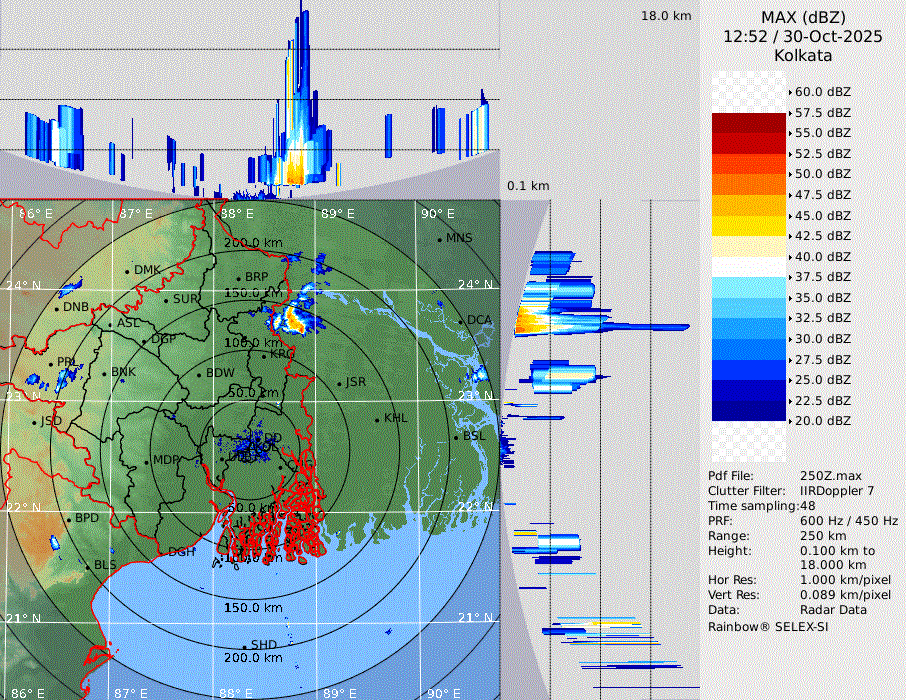Click the DMK station marker
The height and width of the screenshot is (700, 906).
coord(127,271)
